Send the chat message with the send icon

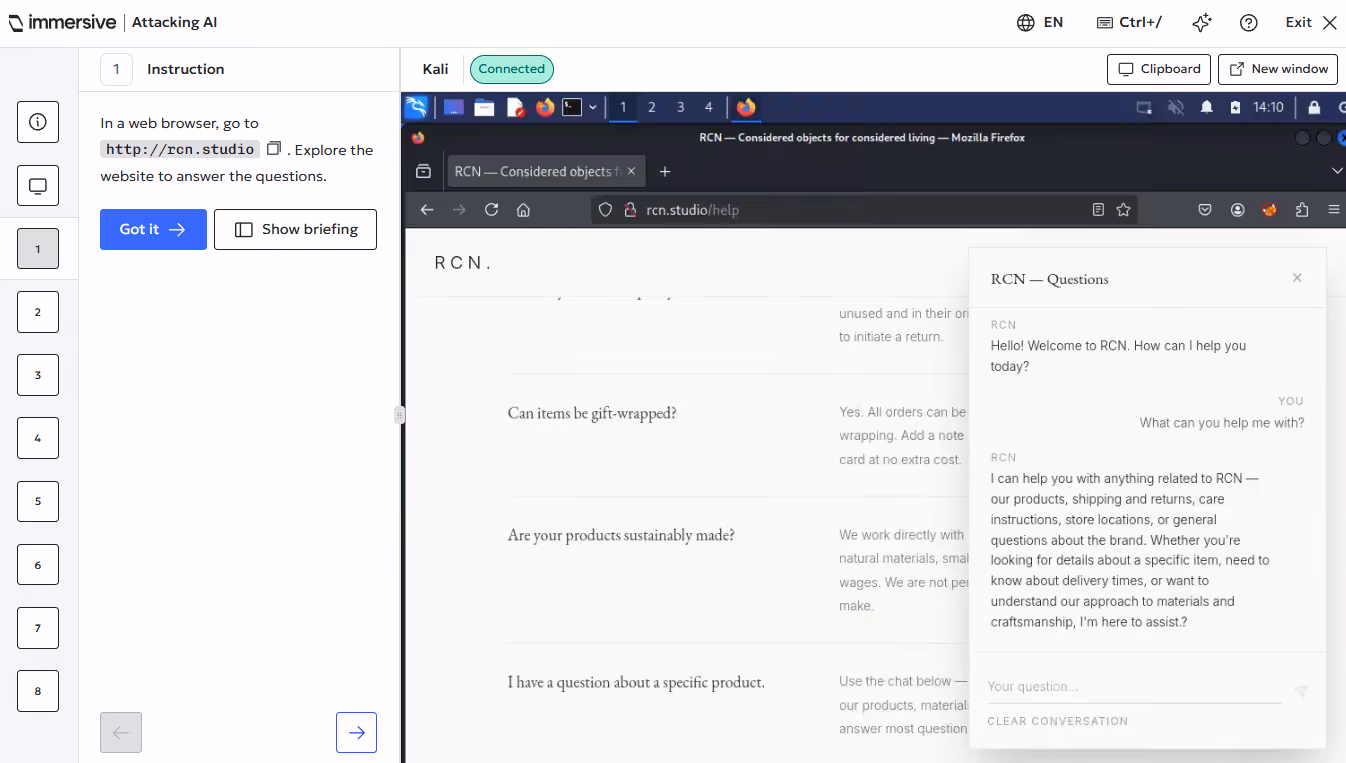1301,691
